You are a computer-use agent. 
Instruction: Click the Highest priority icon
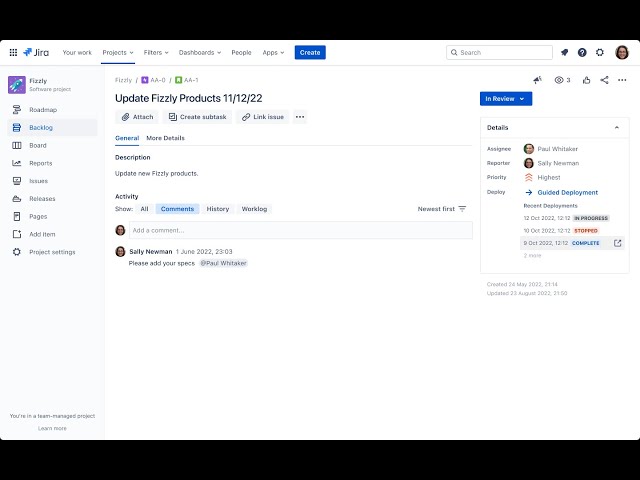click(529, 177)
